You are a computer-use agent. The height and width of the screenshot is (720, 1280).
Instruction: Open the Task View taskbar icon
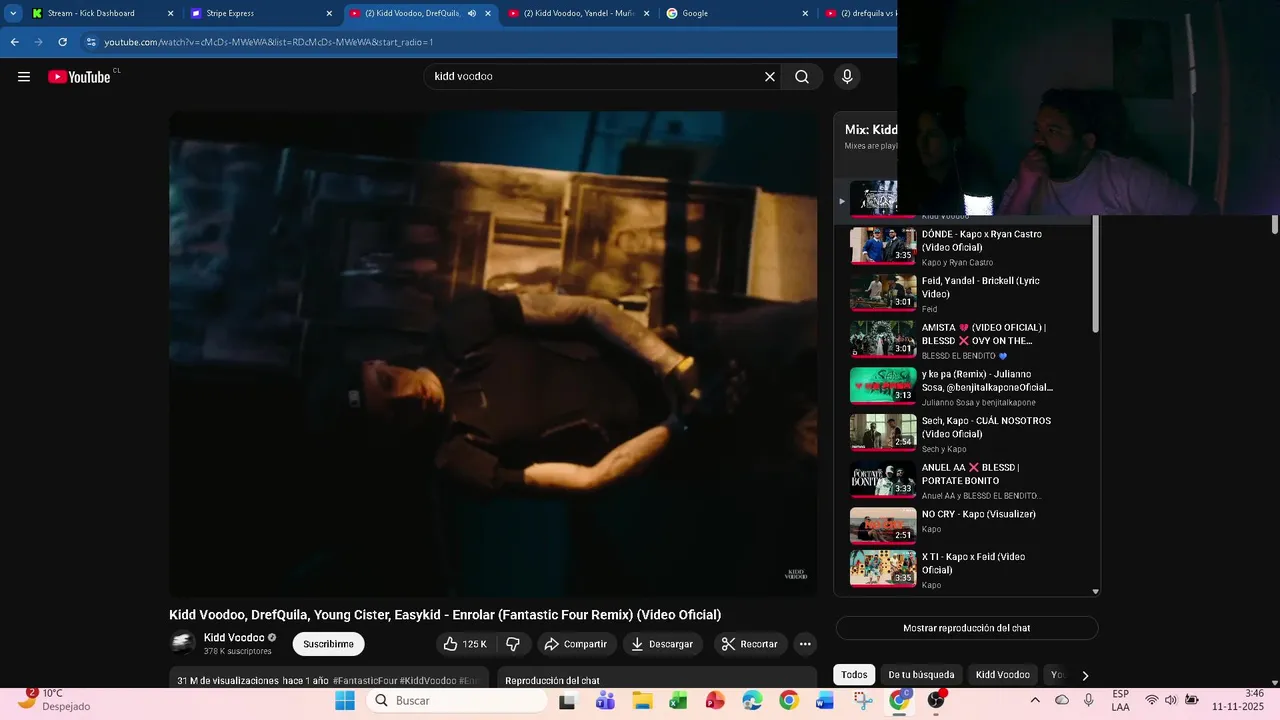click(x=567, y=701)
